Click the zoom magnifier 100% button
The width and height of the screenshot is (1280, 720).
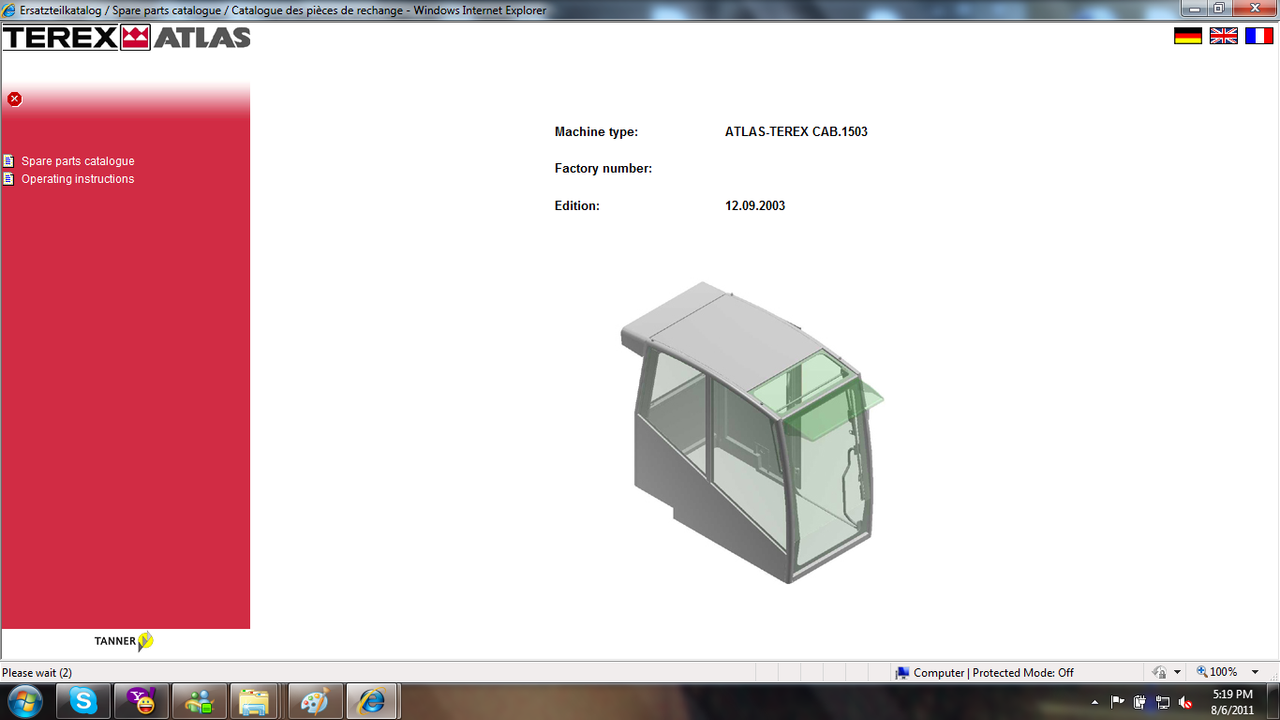click(1217, 673)
